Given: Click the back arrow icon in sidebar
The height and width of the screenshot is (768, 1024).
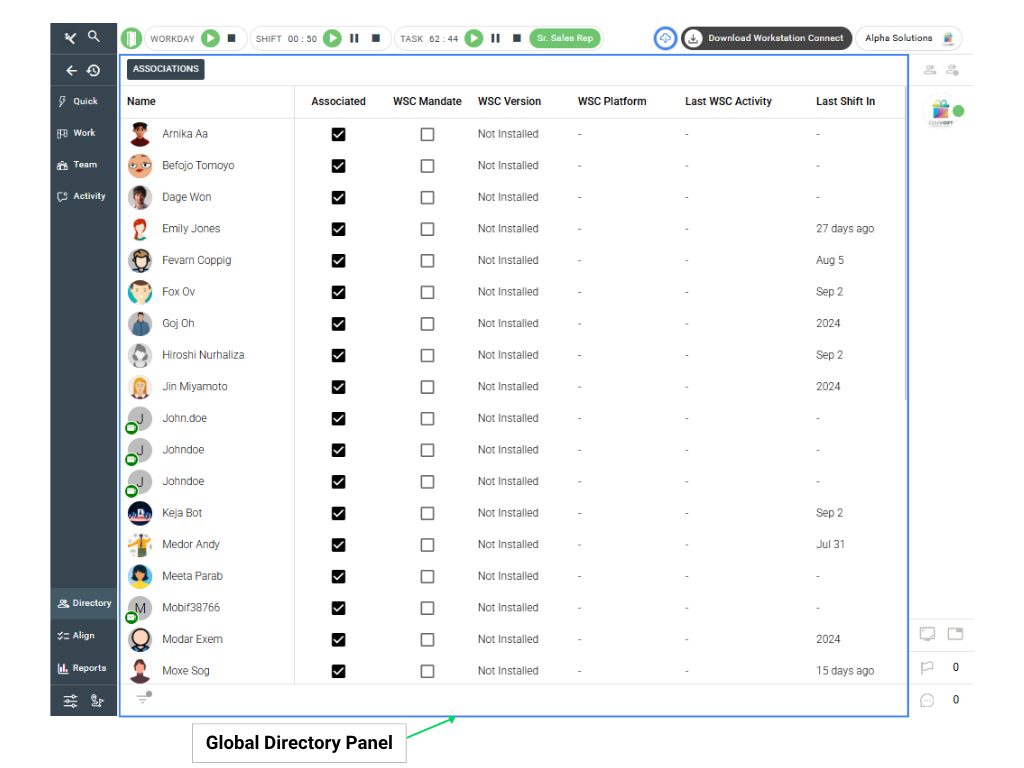Looking at the screenshot, I should click(71, 71).
